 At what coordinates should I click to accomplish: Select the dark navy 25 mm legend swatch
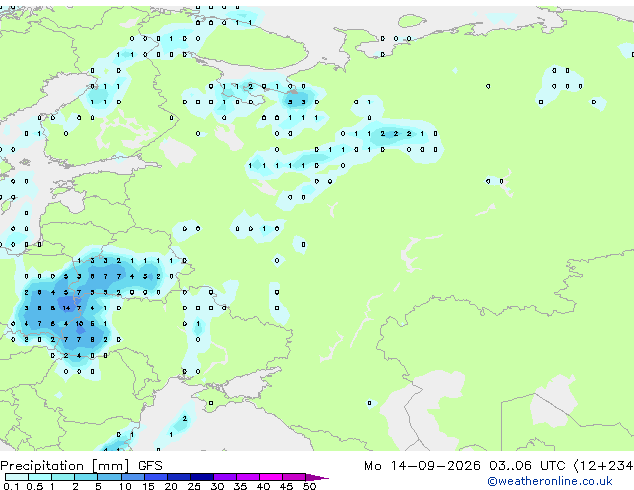(202, 477)
